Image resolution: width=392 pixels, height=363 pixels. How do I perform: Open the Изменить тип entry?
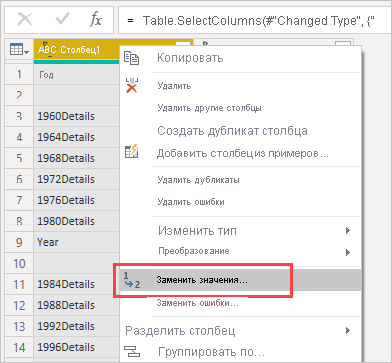tap(197, 231)
